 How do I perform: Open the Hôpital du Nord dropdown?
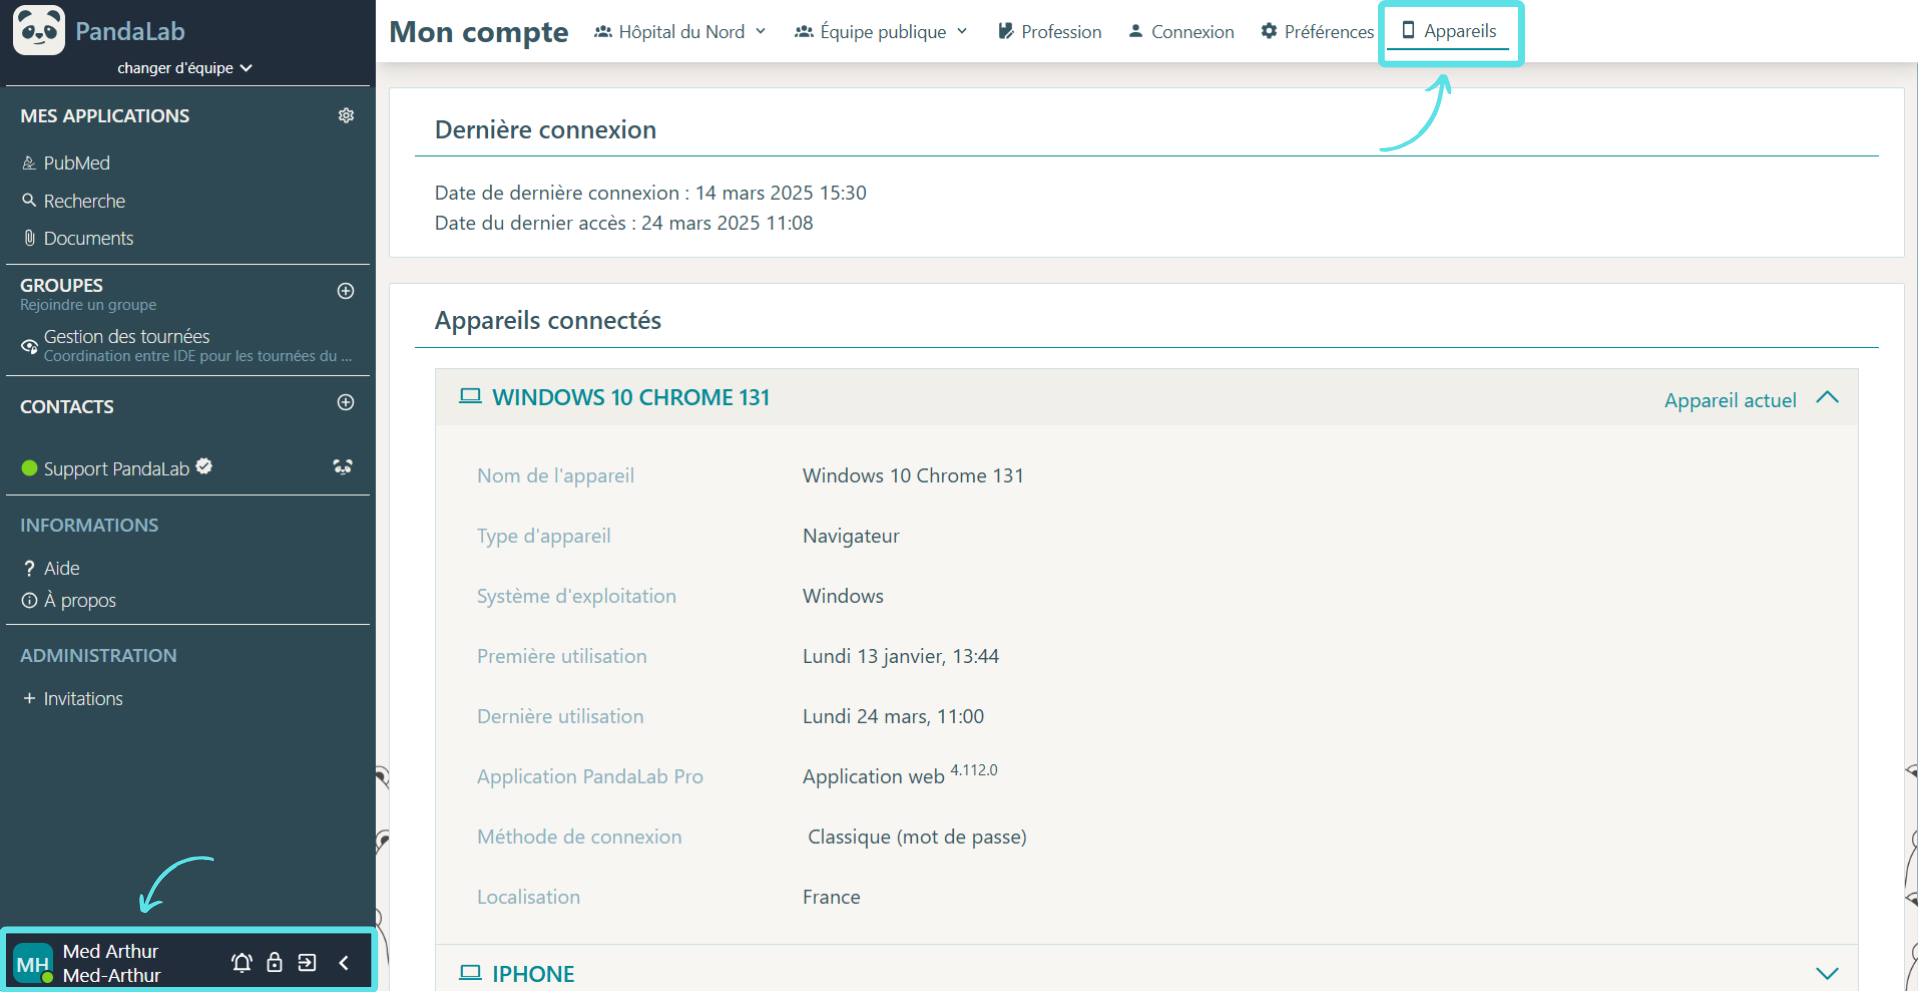pyautogui.click(x=680, y=32)
